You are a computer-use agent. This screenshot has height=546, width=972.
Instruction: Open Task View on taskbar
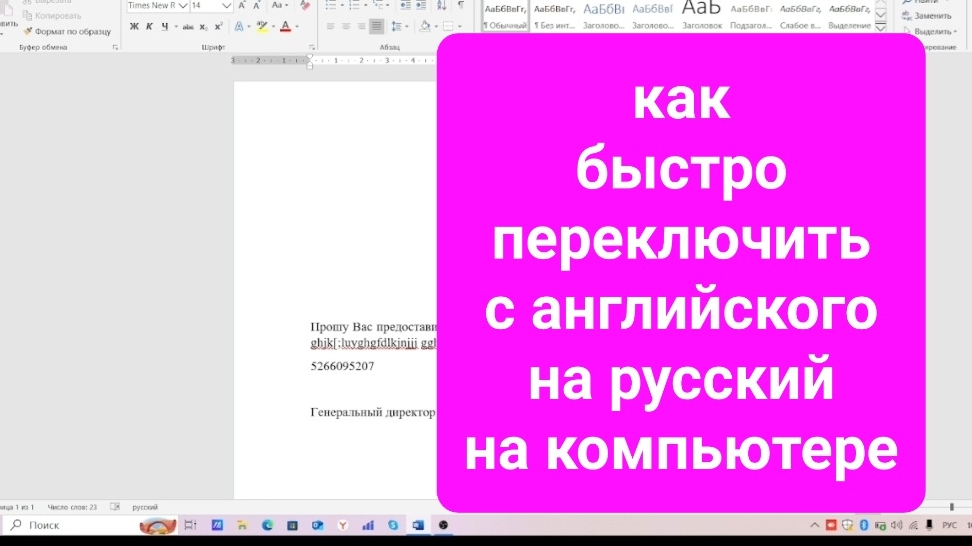[190, 526]
